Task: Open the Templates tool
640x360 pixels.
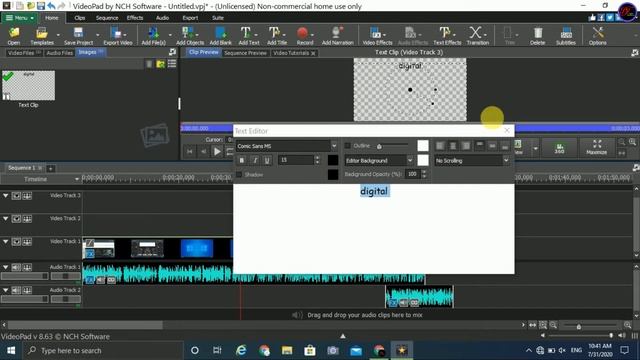Action: pyautogui.click(x=42, y=36)
